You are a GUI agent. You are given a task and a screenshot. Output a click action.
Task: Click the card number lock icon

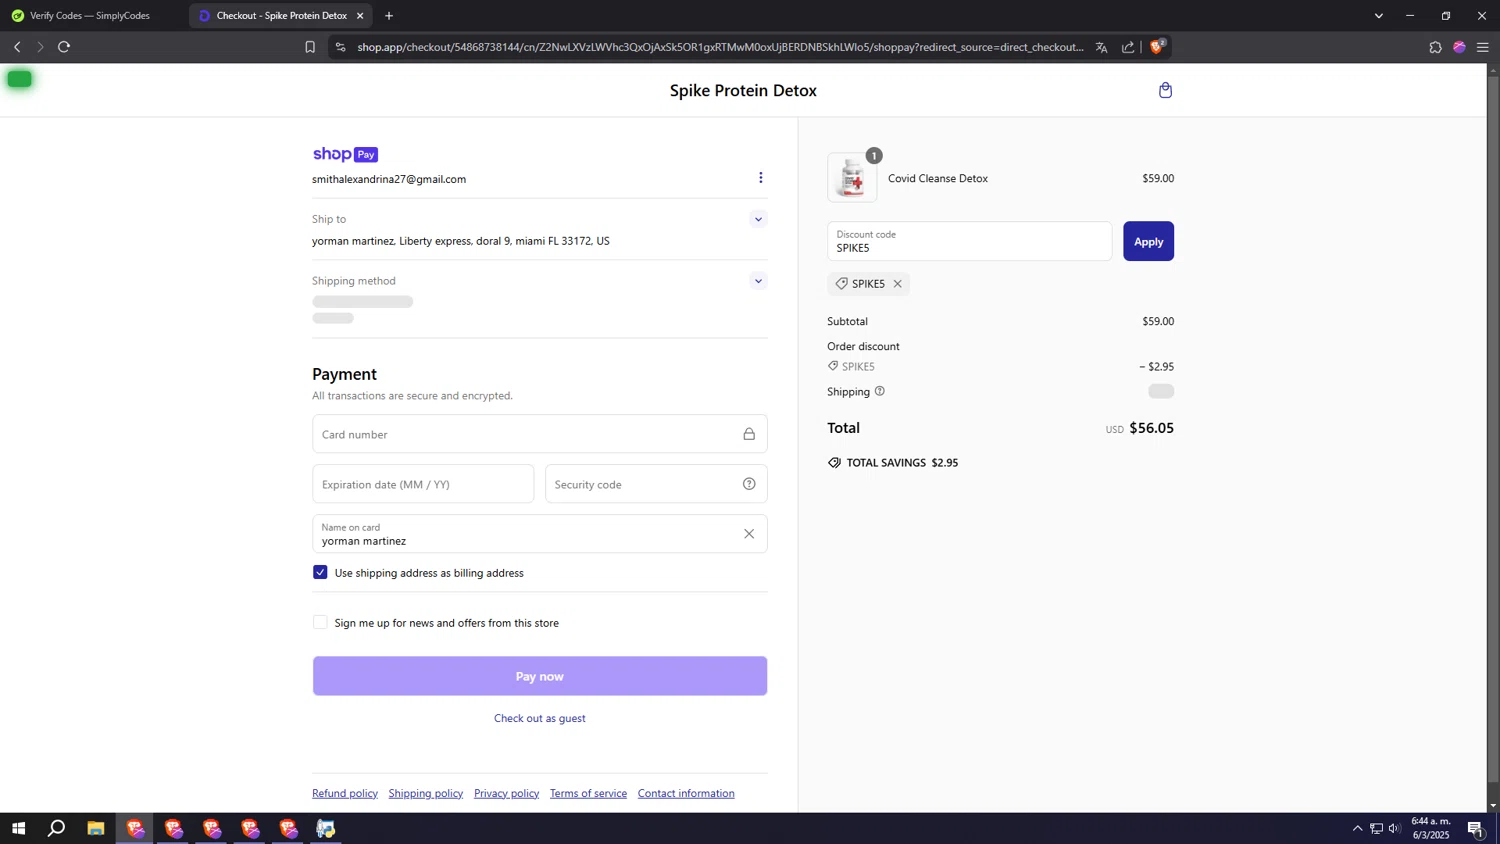(x=748, y=434)
